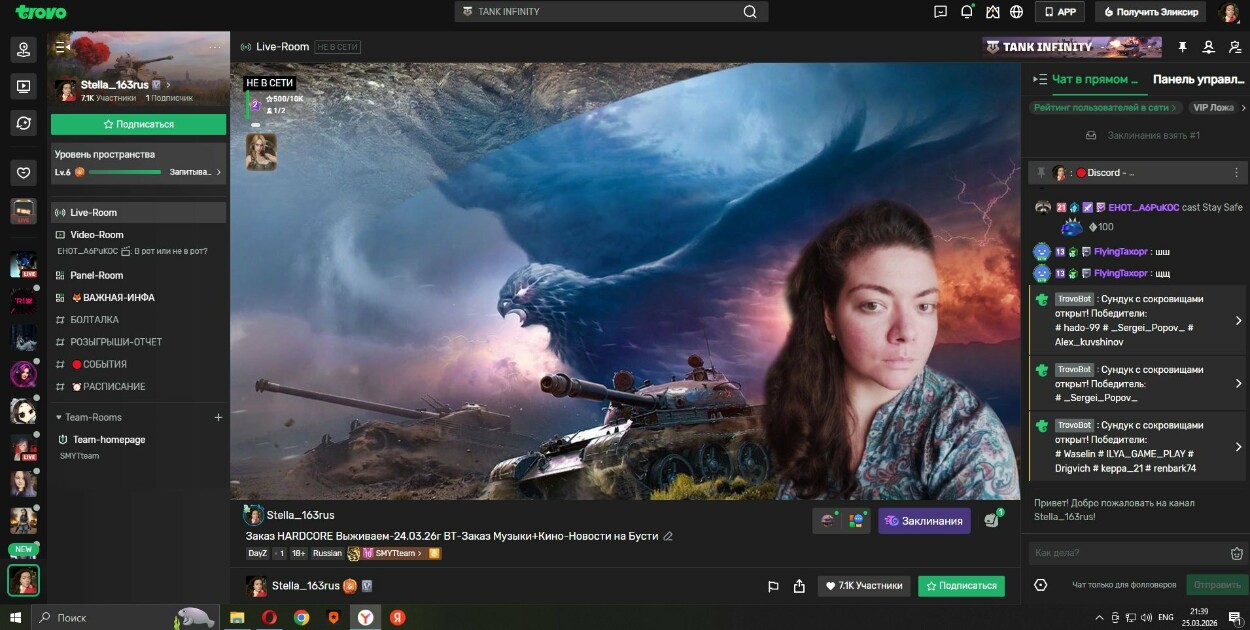Open File Explorer in taskbar
Image resolution: width=1250 pixels, height=630 pixels.
click(x=237, y=617)
